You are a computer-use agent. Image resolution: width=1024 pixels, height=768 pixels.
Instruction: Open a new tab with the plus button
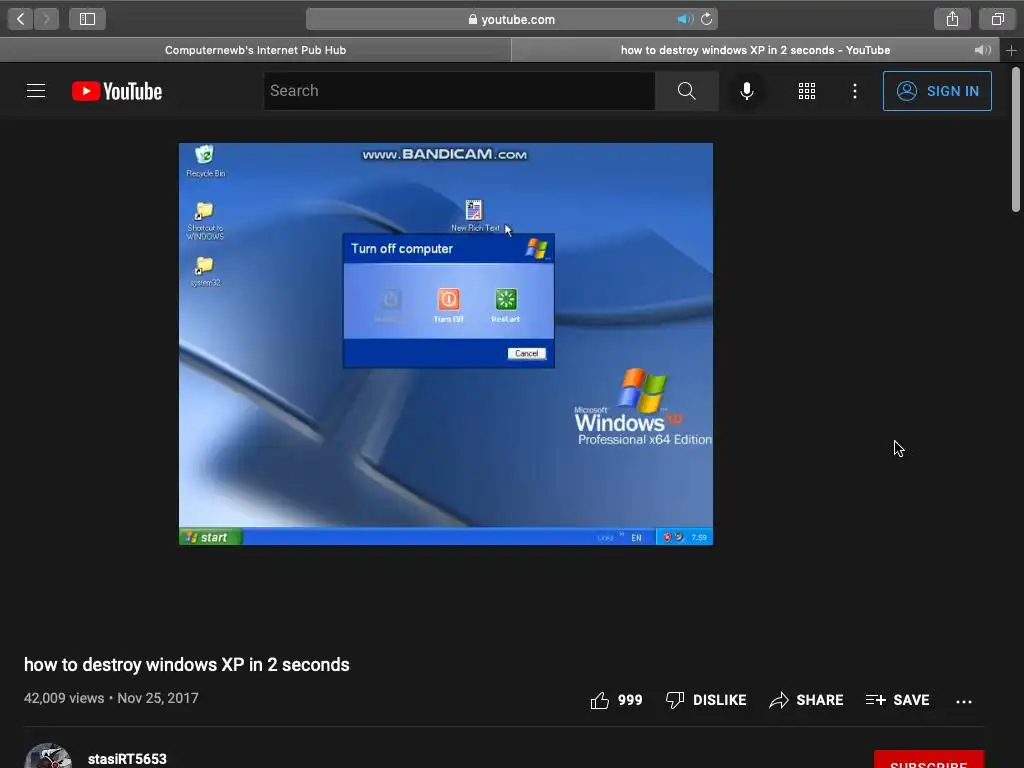coord(1012,50)
